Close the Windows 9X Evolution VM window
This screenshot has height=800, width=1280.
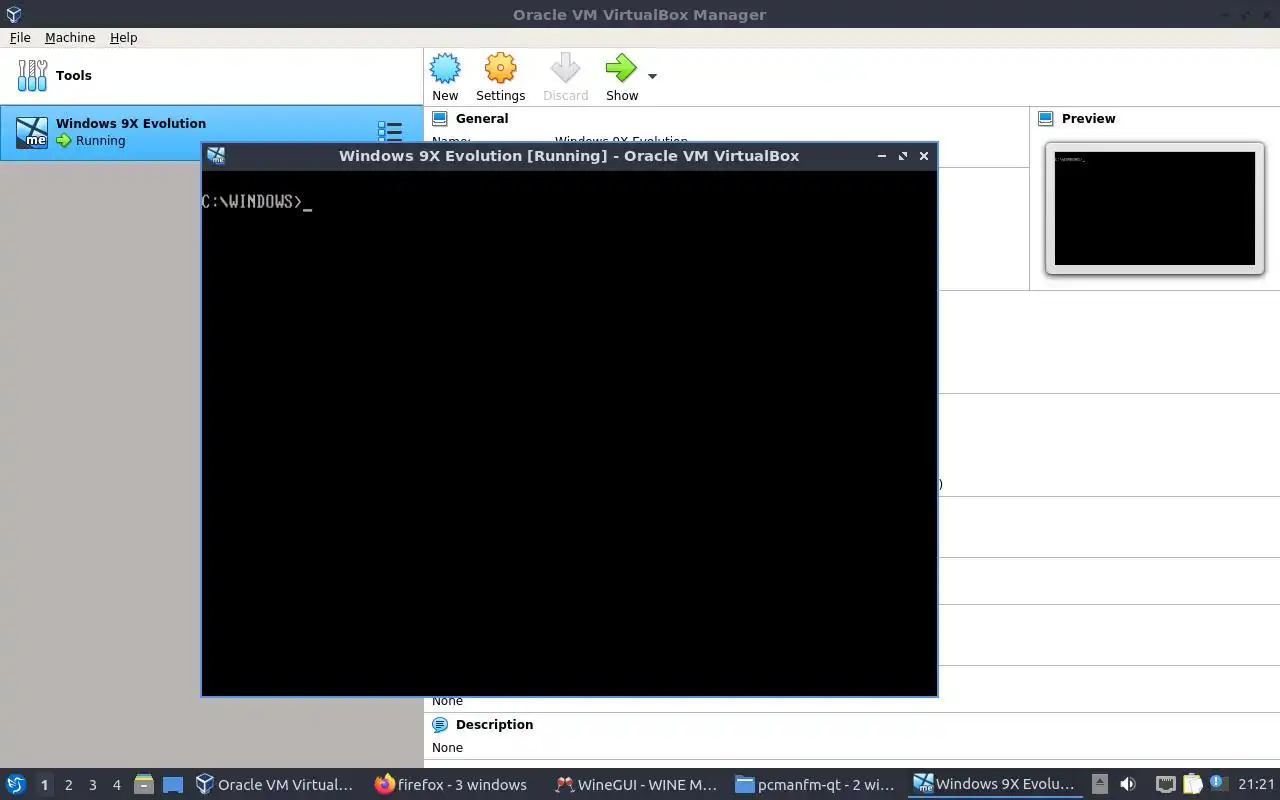pyautogui.click(x=924, y=156)
